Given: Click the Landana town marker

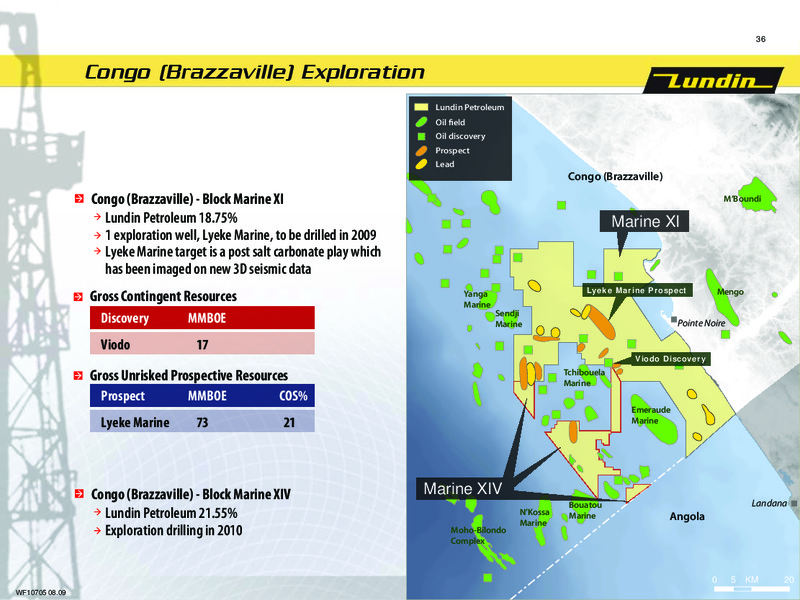Looking at the screenshot, I should tap(794, 503).
